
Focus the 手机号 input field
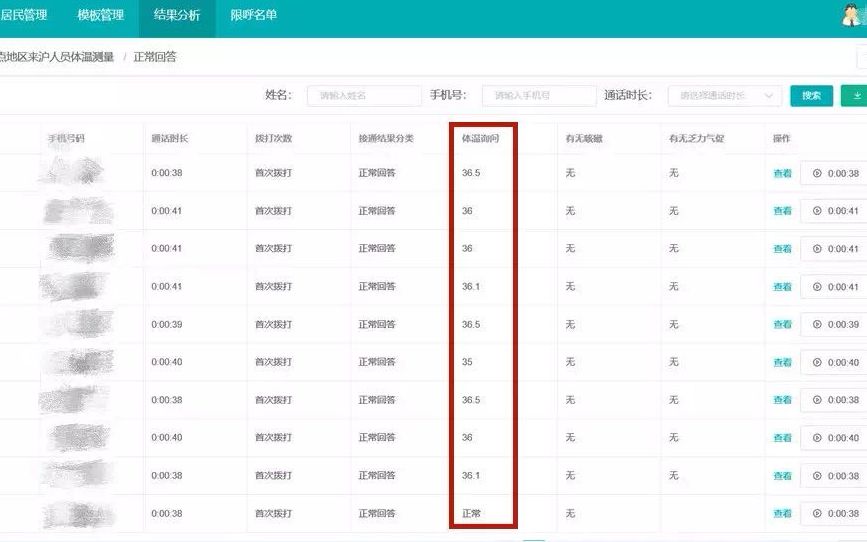click(538, 96)
